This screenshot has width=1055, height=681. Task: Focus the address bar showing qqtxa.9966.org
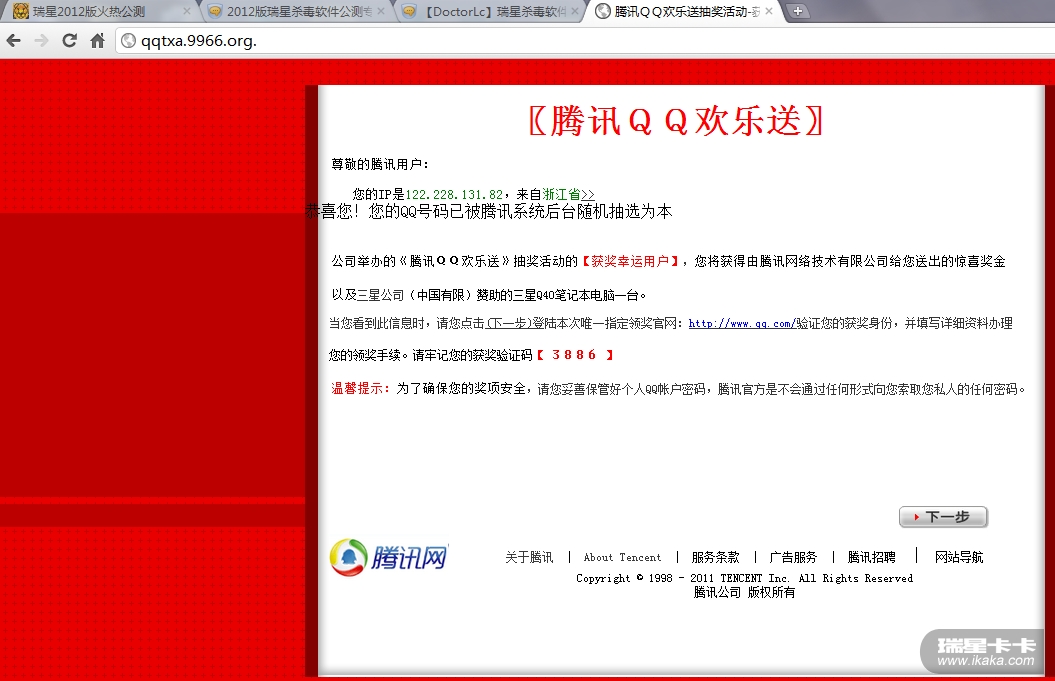pos(585,41)
